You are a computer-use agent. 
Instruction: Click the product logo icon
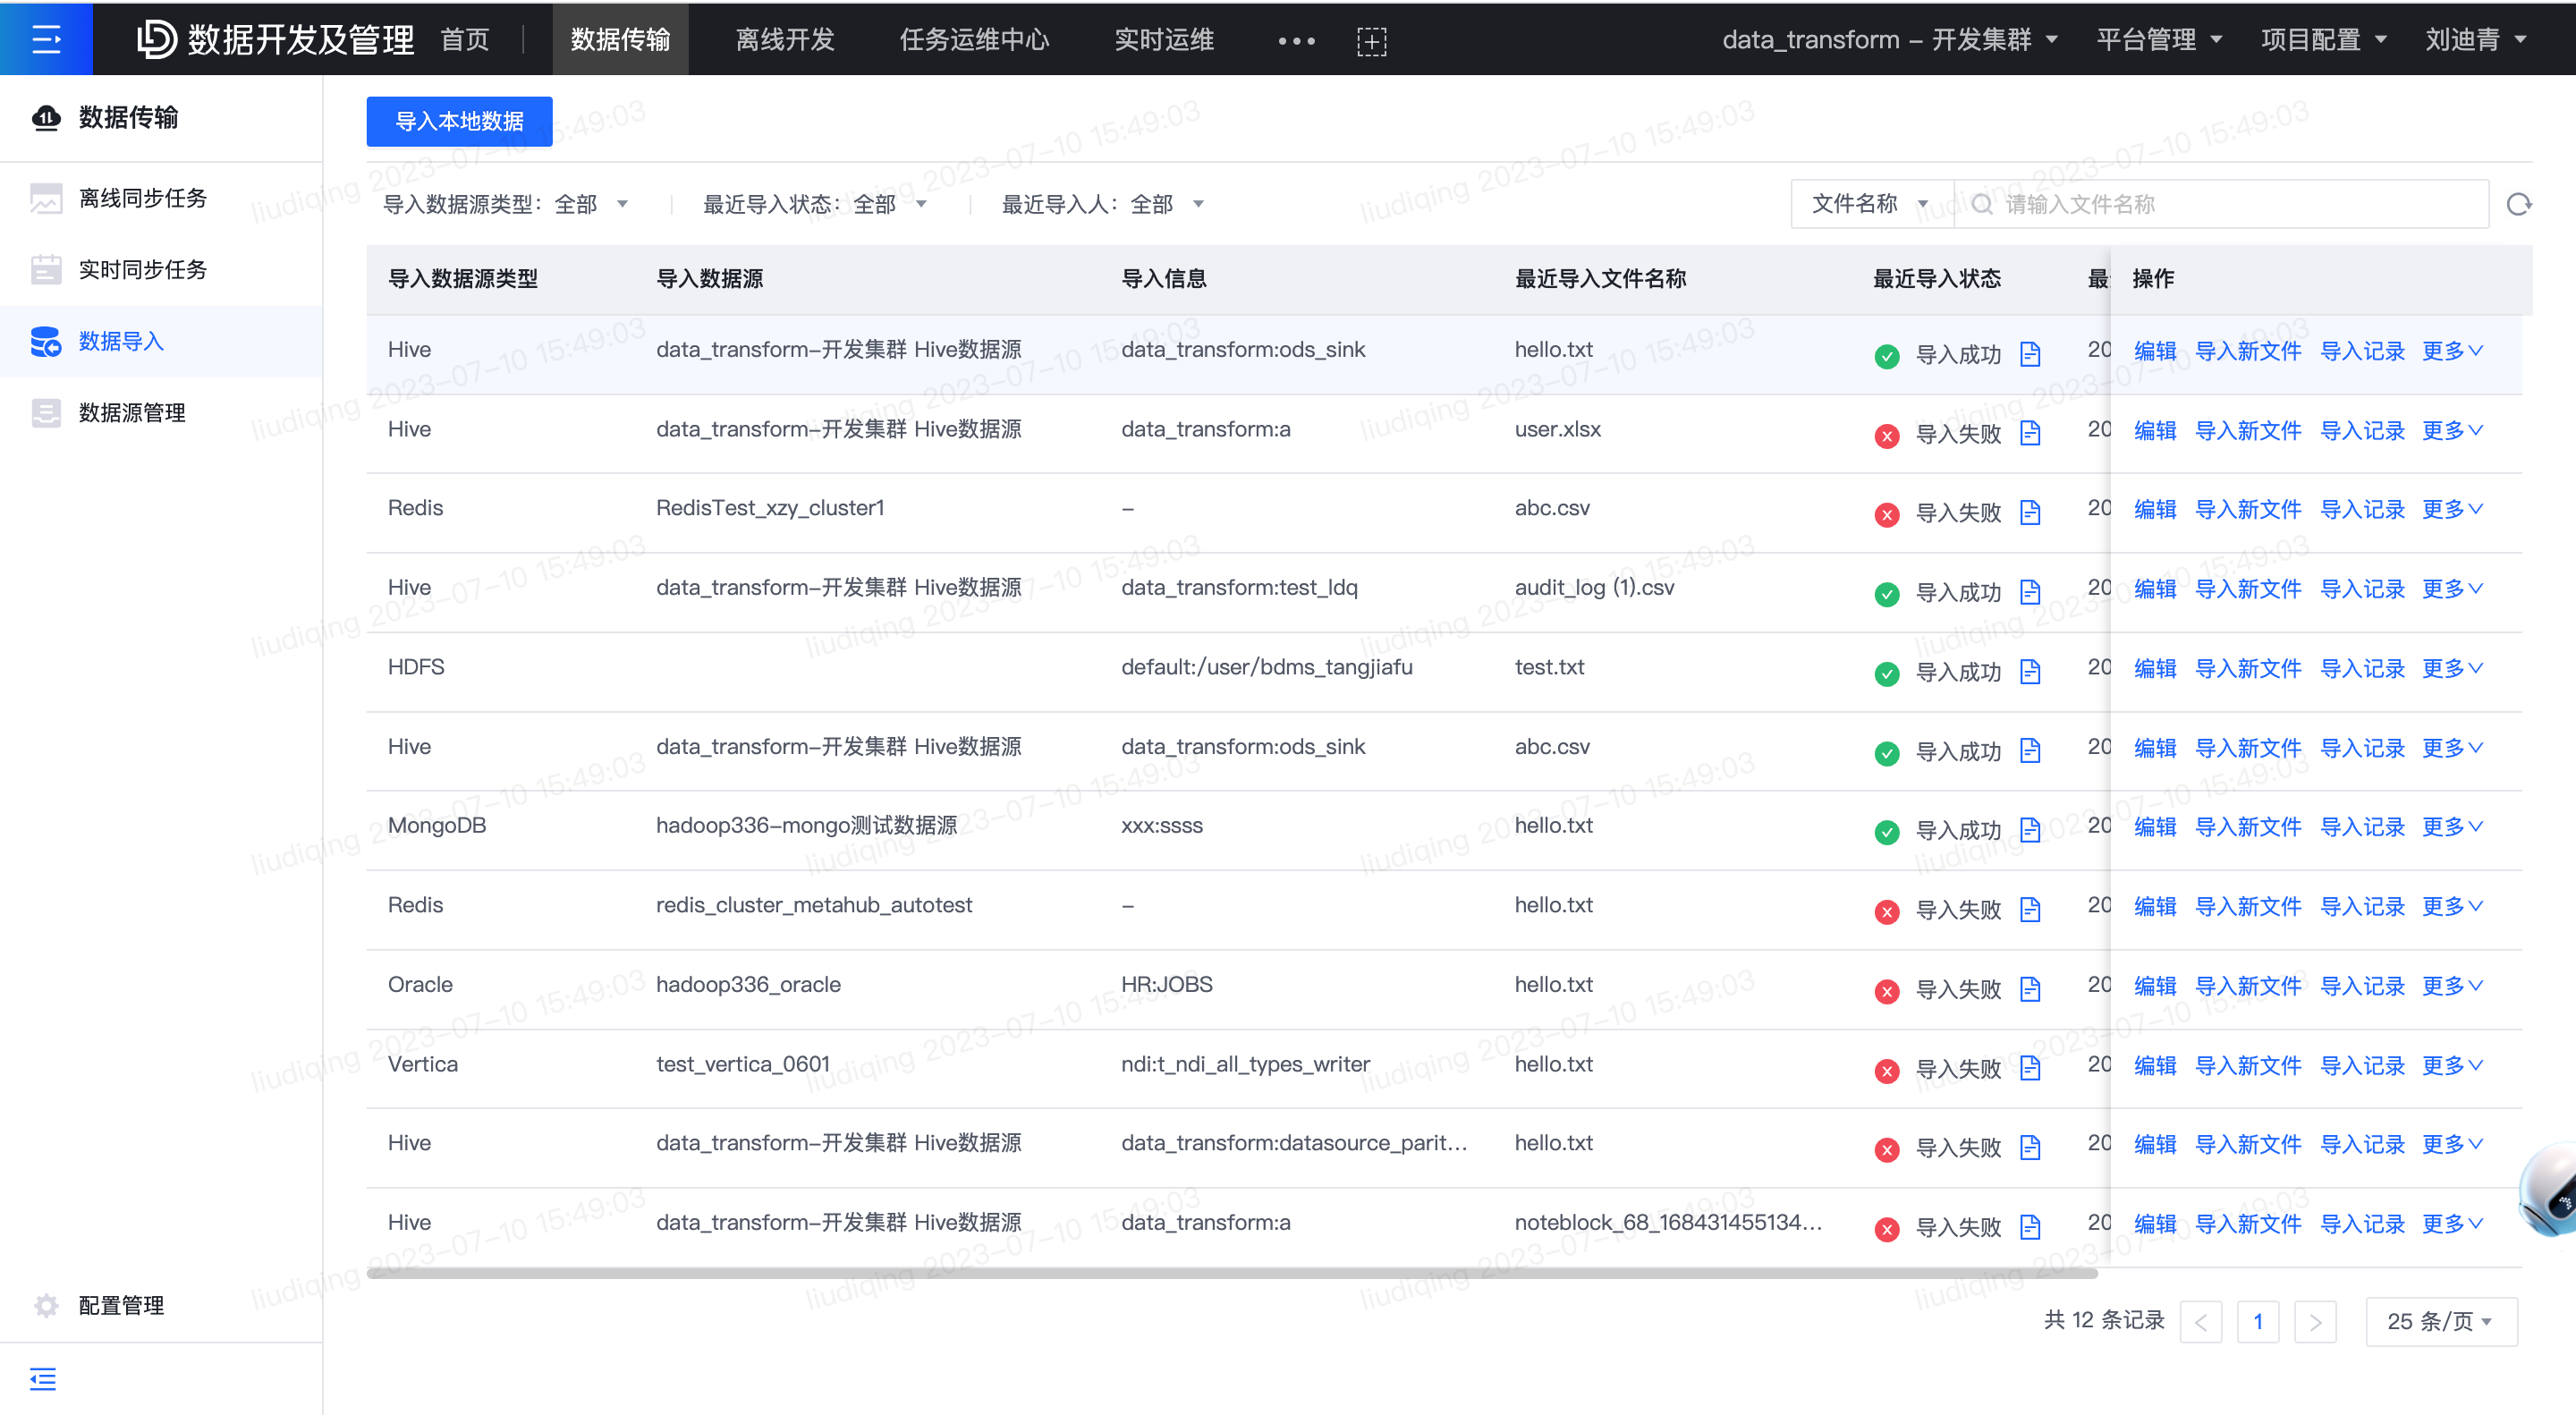(156, 39)
